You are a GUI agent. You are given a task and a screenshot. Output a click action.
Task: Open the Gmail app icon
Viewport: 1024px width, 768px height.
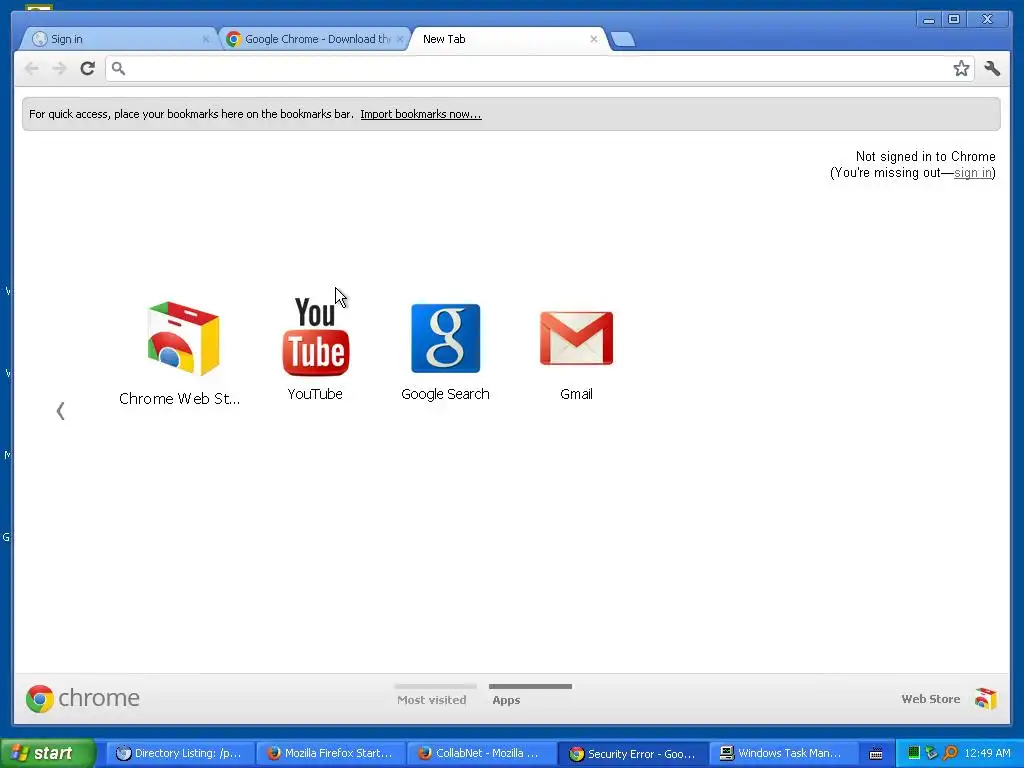click(576, 338)
